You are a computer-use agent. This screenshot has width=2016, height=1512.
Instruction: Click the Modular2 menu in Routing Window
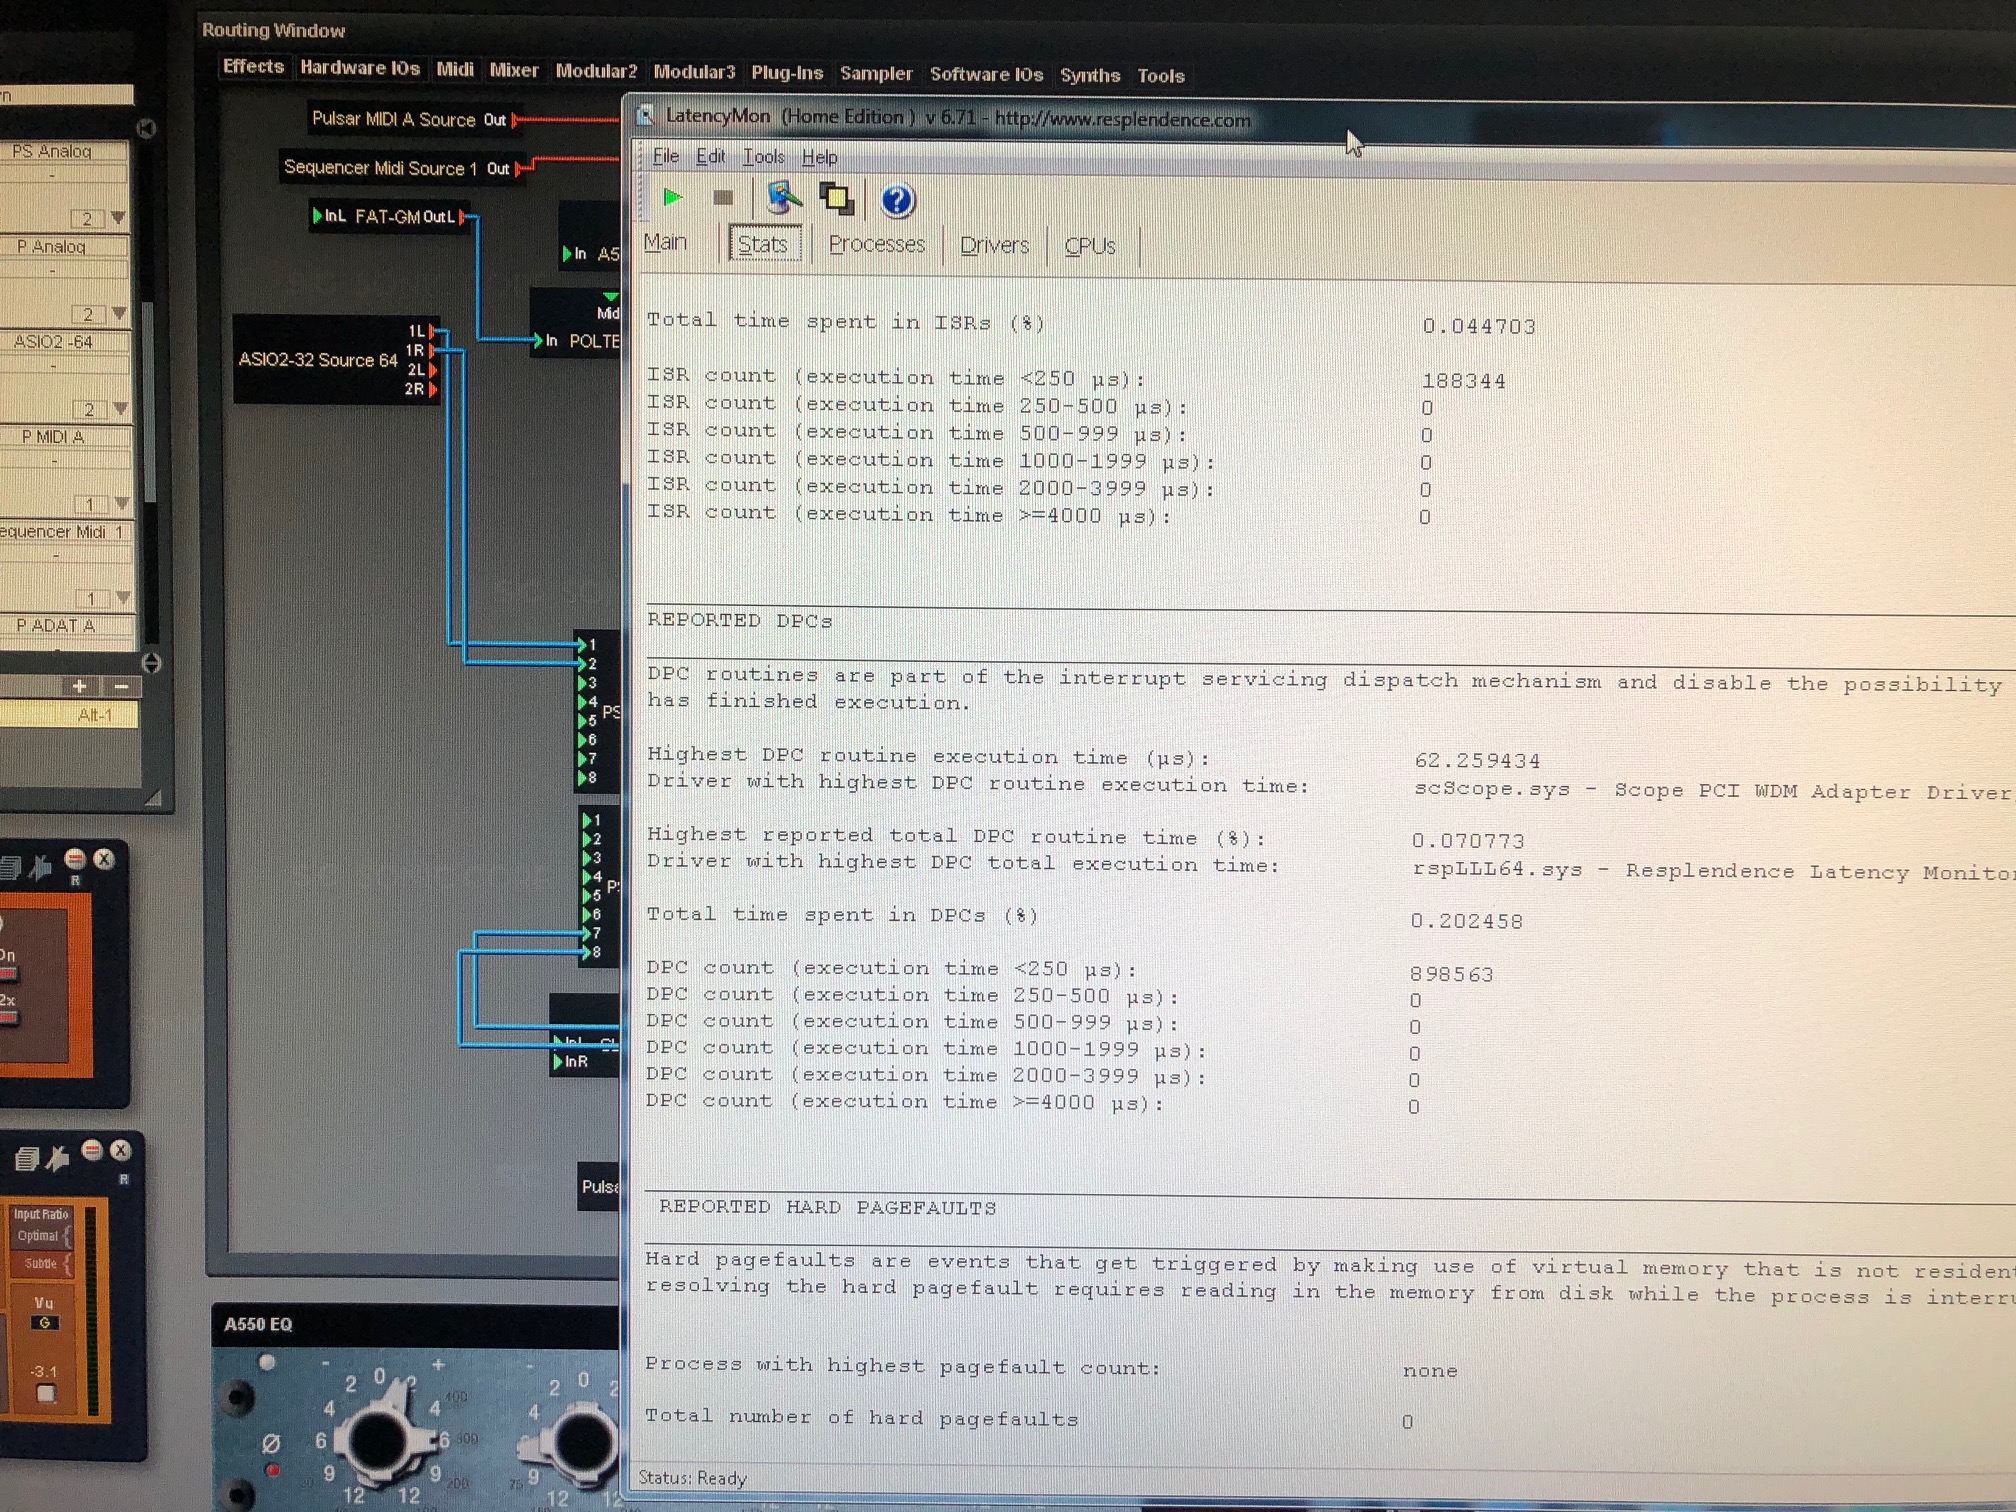coord(596,71)
